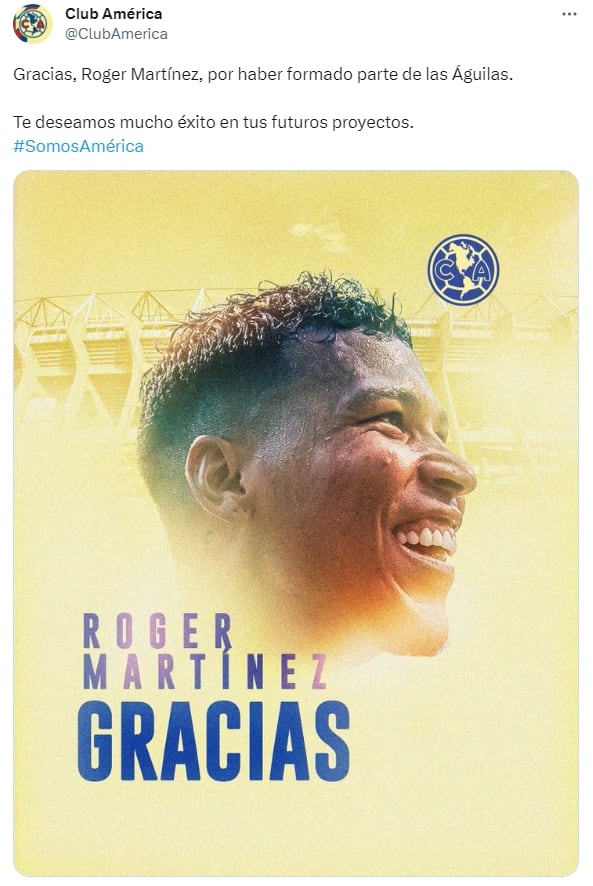Open the attached farewell poster image

tap(296, 523)
